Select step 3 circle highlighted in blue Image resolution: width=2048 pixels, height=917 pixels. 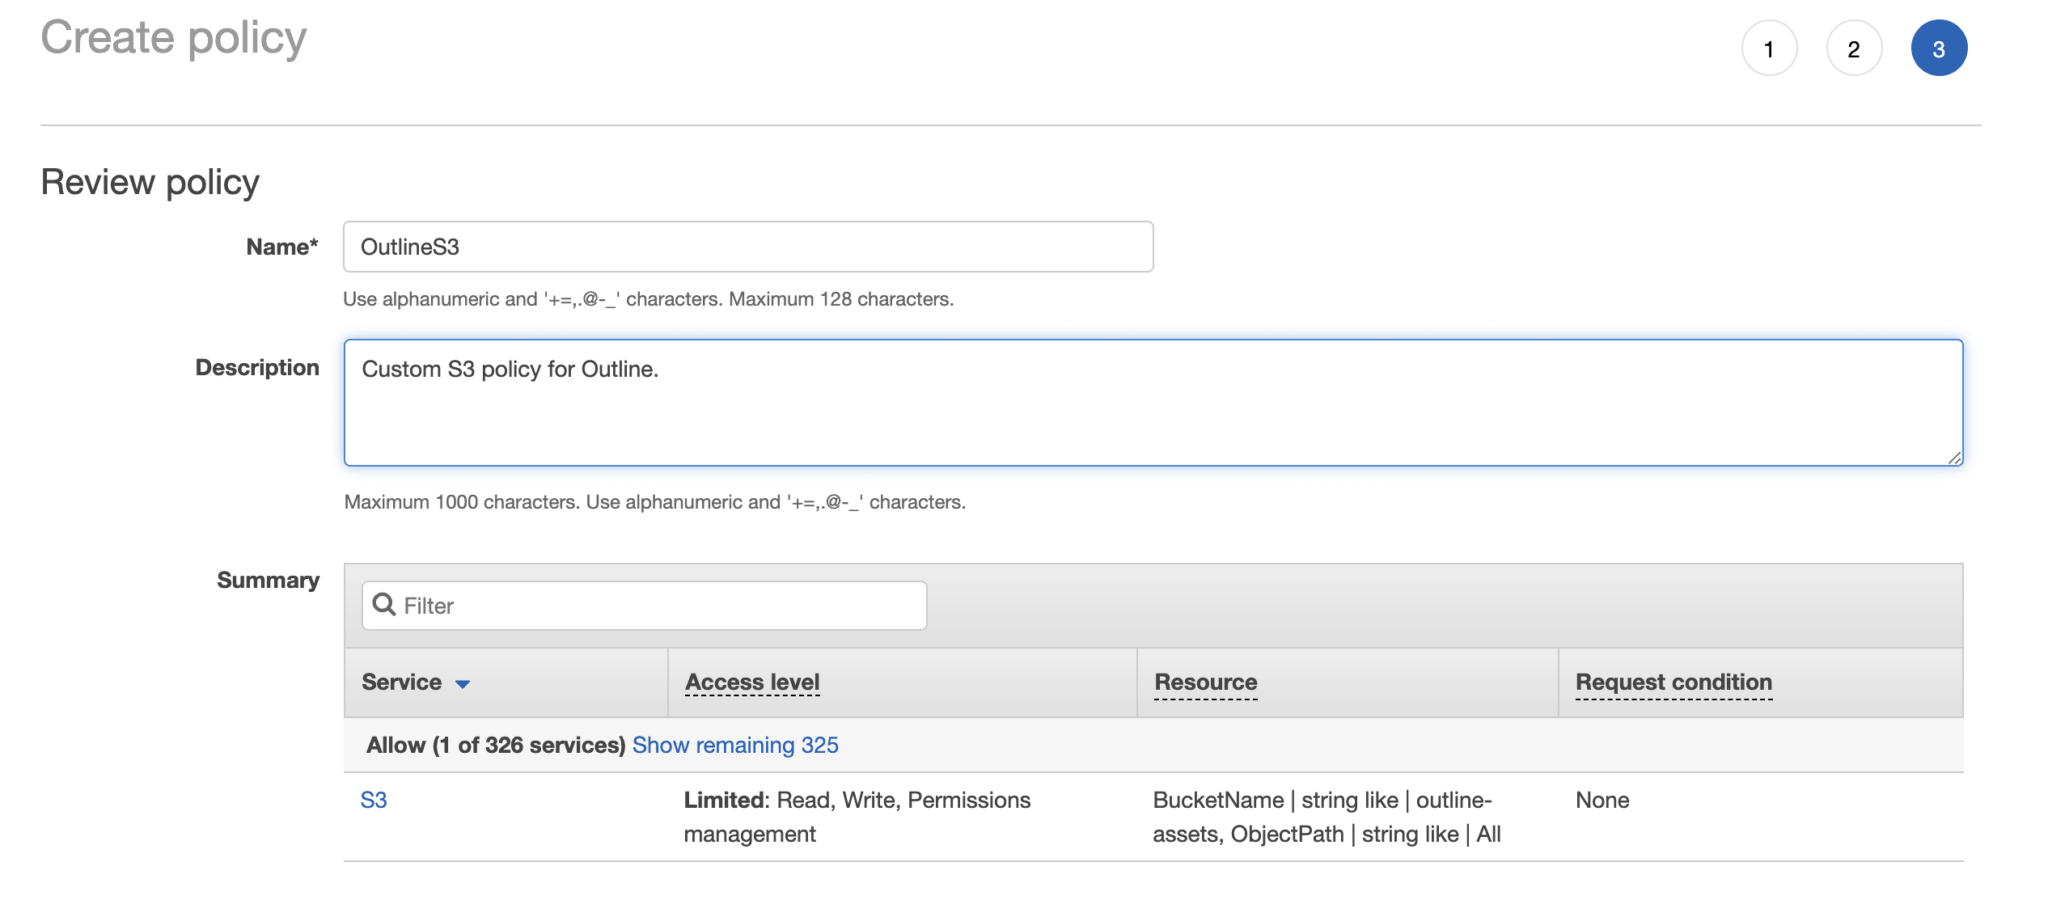pos(1939,48)
